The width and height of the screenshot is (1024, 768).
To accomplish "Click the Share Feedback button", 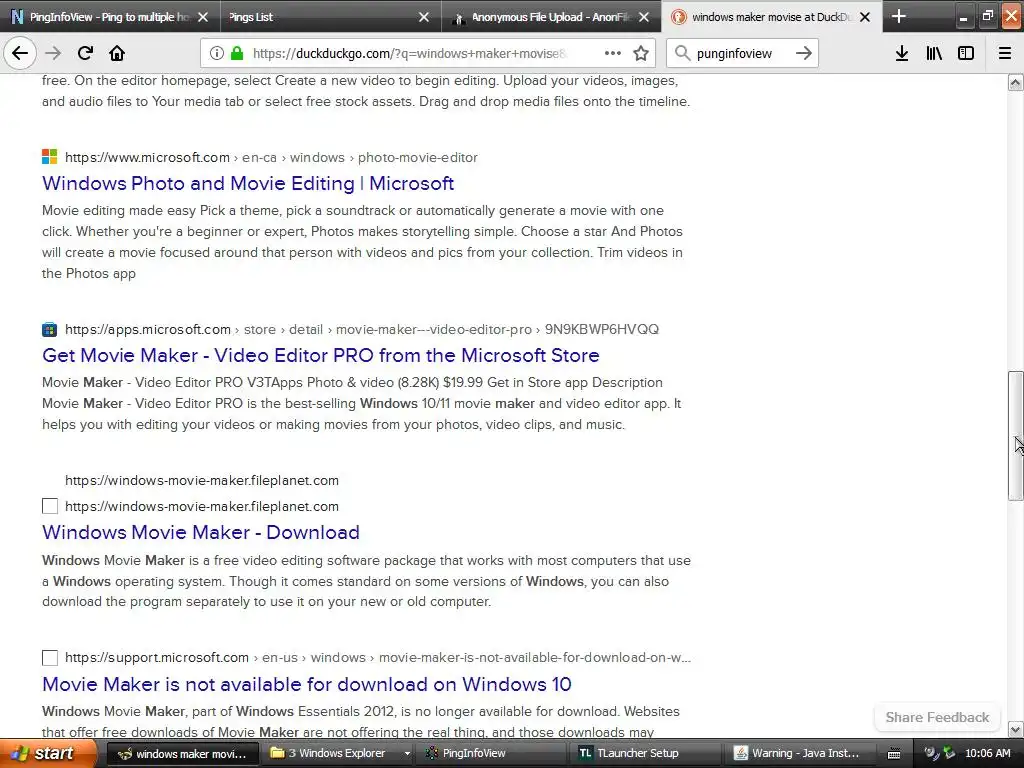I will pyautogui.click(x=937, y=717).
